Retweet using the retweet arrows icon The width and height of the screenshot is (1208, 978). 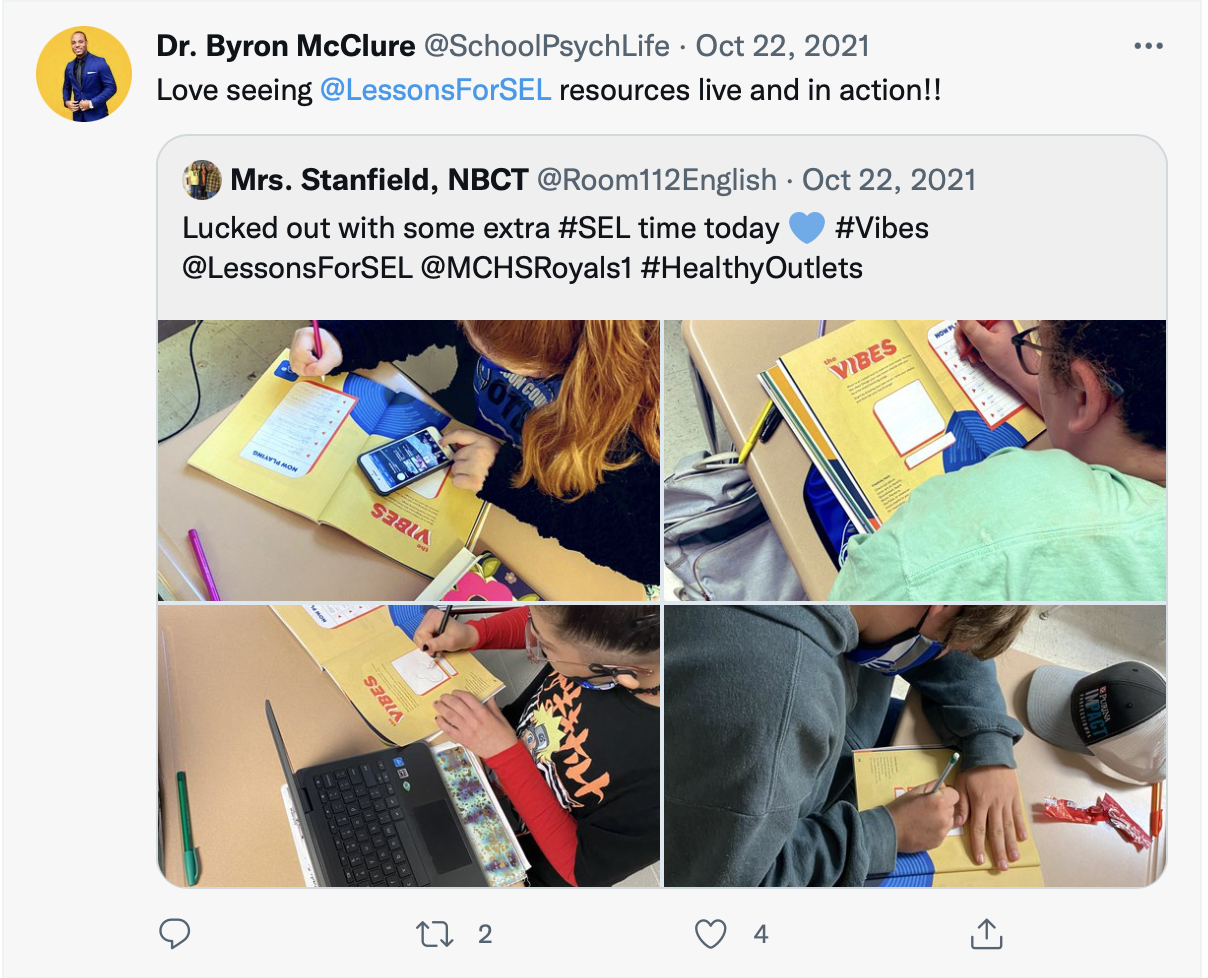coord(434,934)
